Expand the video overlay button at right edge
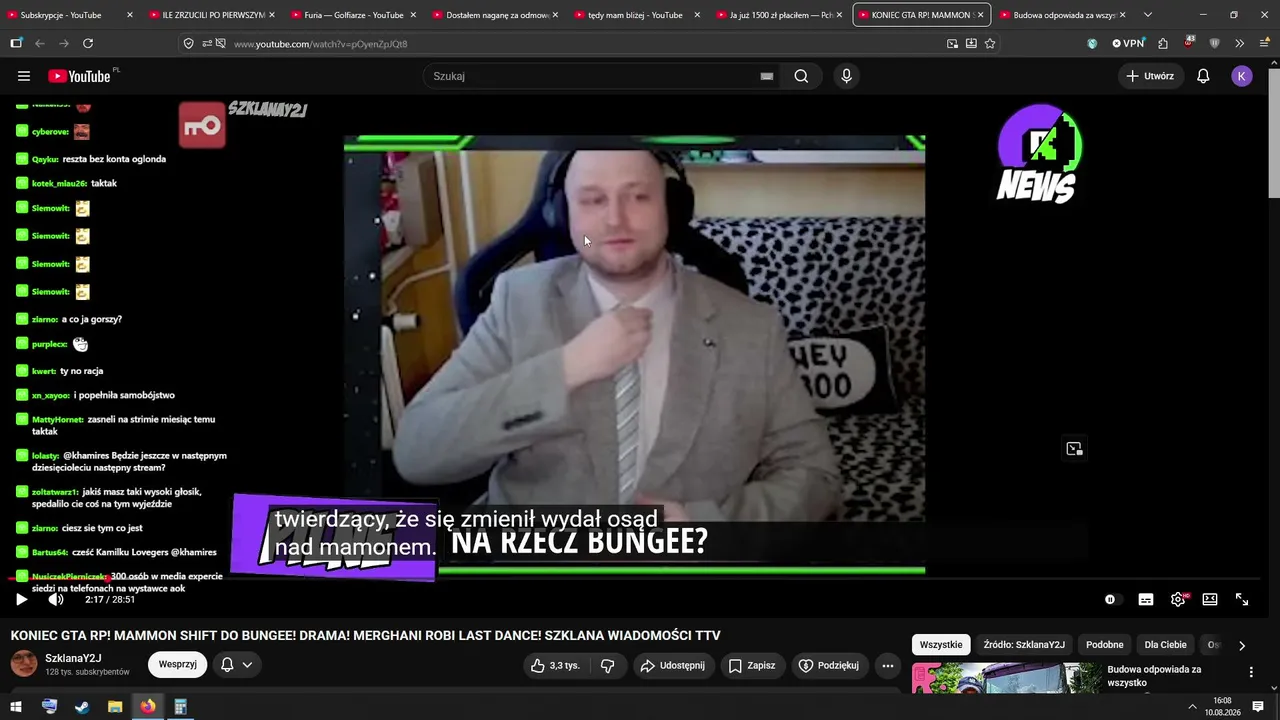This screenshot has width=1280, height=720. (x=1074, y=449)
